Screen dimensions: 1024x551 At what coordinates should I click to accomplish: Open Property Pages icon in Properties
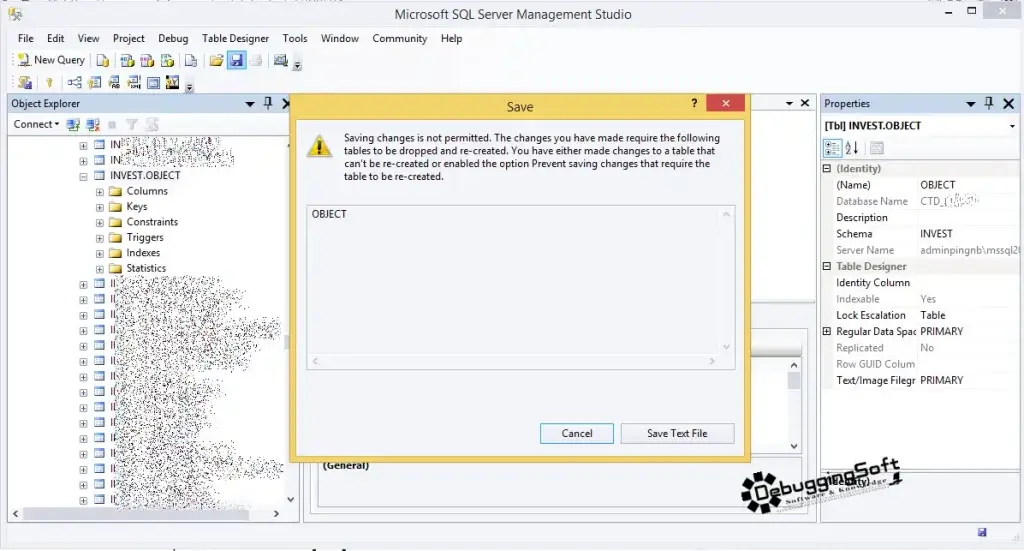(x=876, y=148)
